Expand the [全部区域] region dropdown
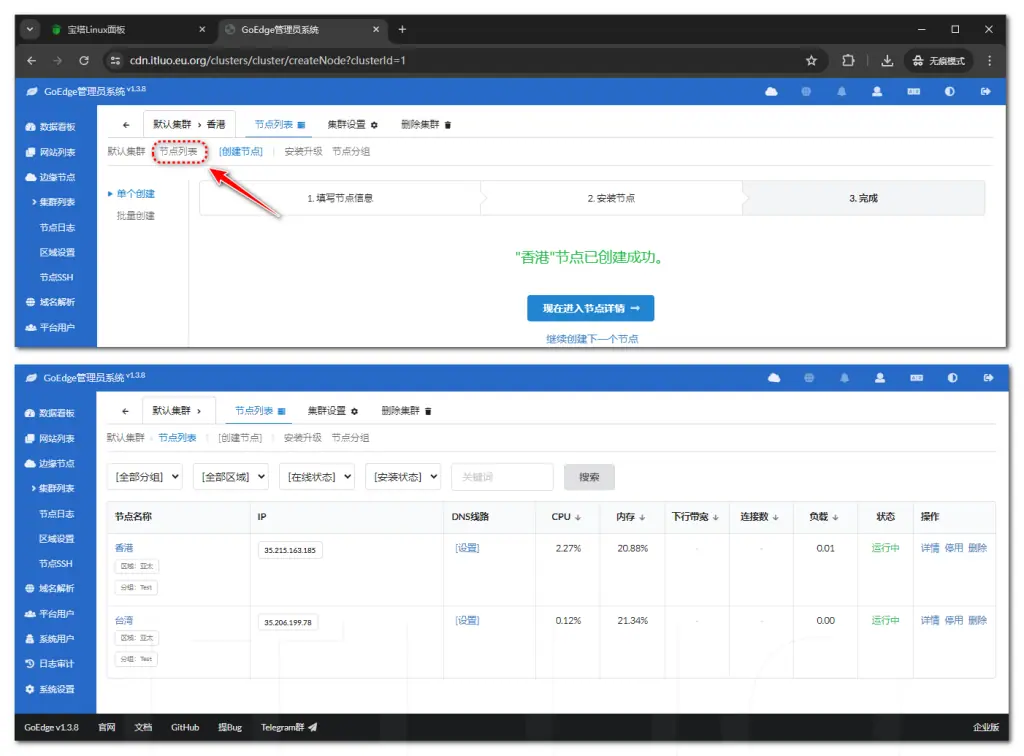 [x=230, y=477]
